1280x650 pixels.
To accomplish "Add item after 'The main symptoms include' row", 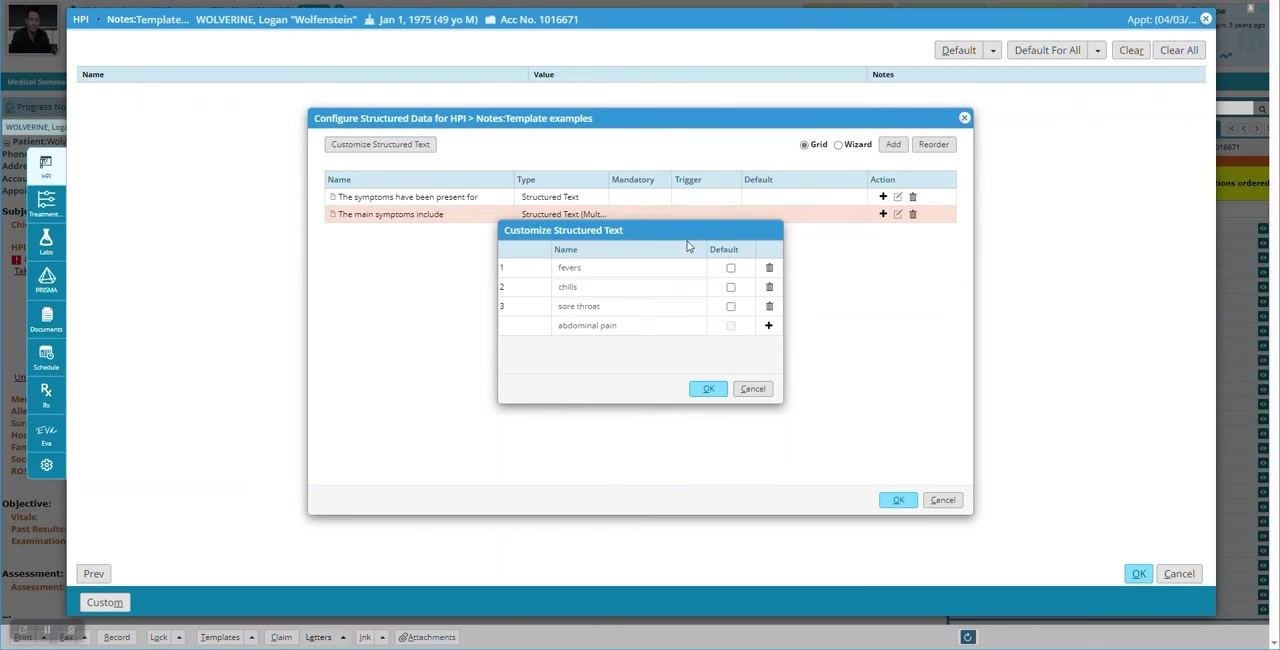I will pos(883,214).
